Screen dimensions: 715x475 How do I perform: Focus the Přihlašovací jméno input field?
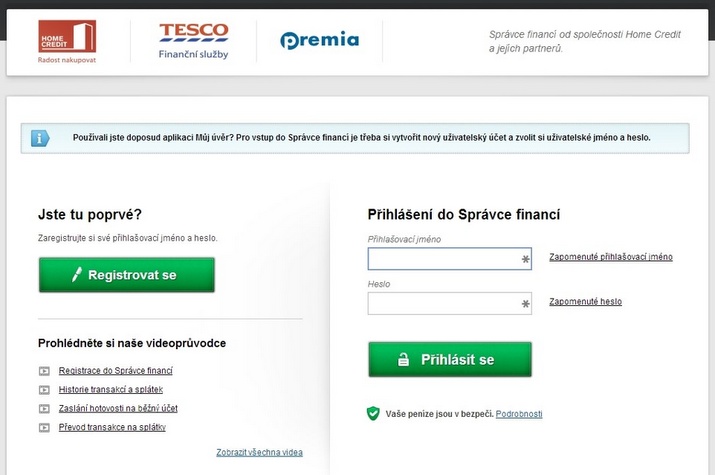pos(450,259)
